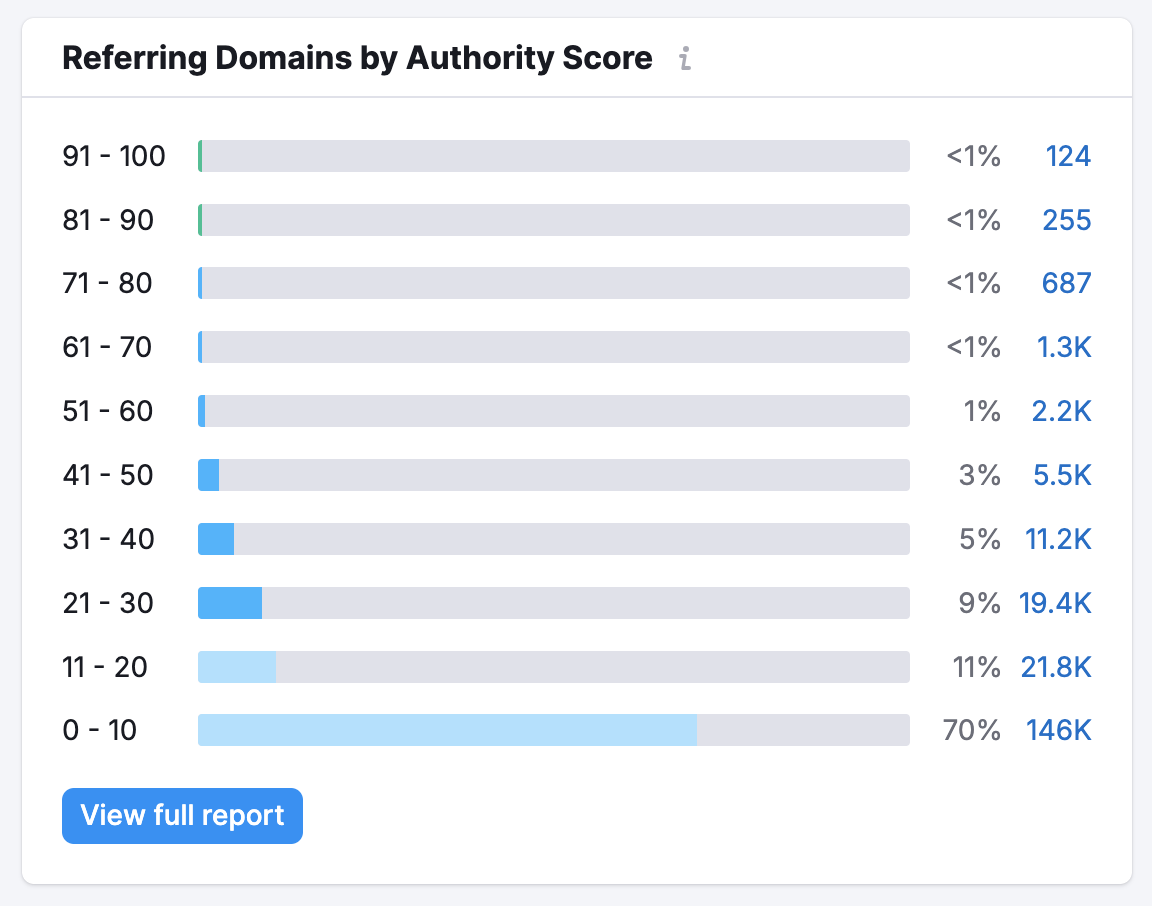Open the 19.4K domains link for 21-30
Screen dimensions: 1152x906
(x=1057, y=602)
